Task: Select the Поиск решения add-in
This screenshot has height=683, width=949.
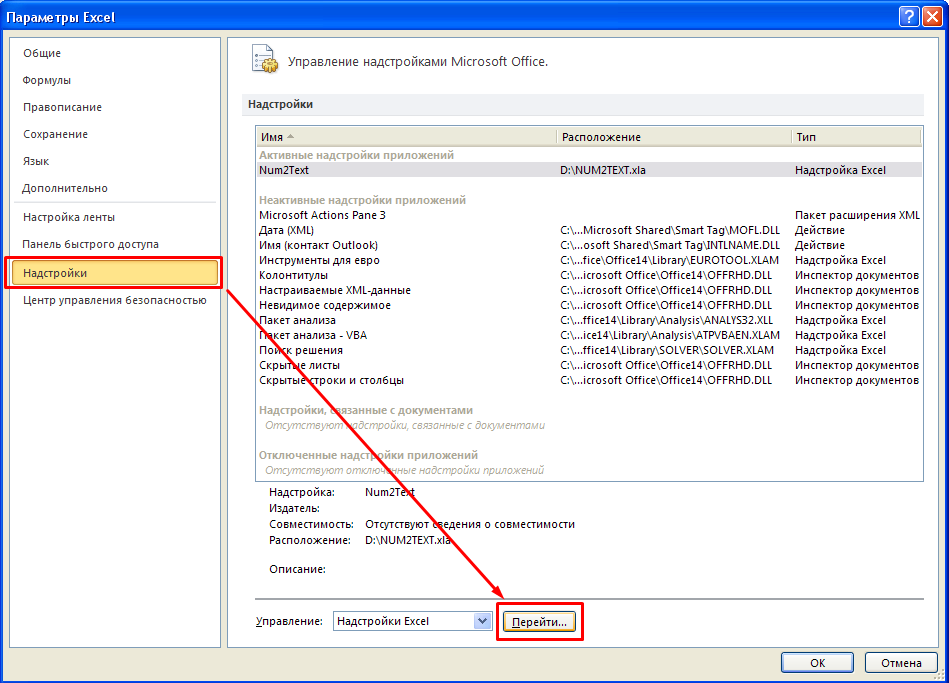Action: (x=301, y=350)
